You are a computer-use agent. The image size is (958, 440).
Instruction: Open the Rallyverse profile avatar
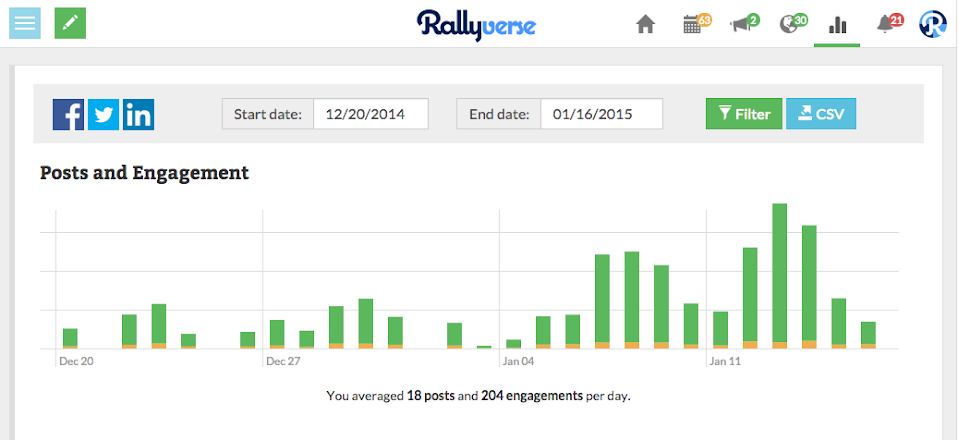(933, 24)
